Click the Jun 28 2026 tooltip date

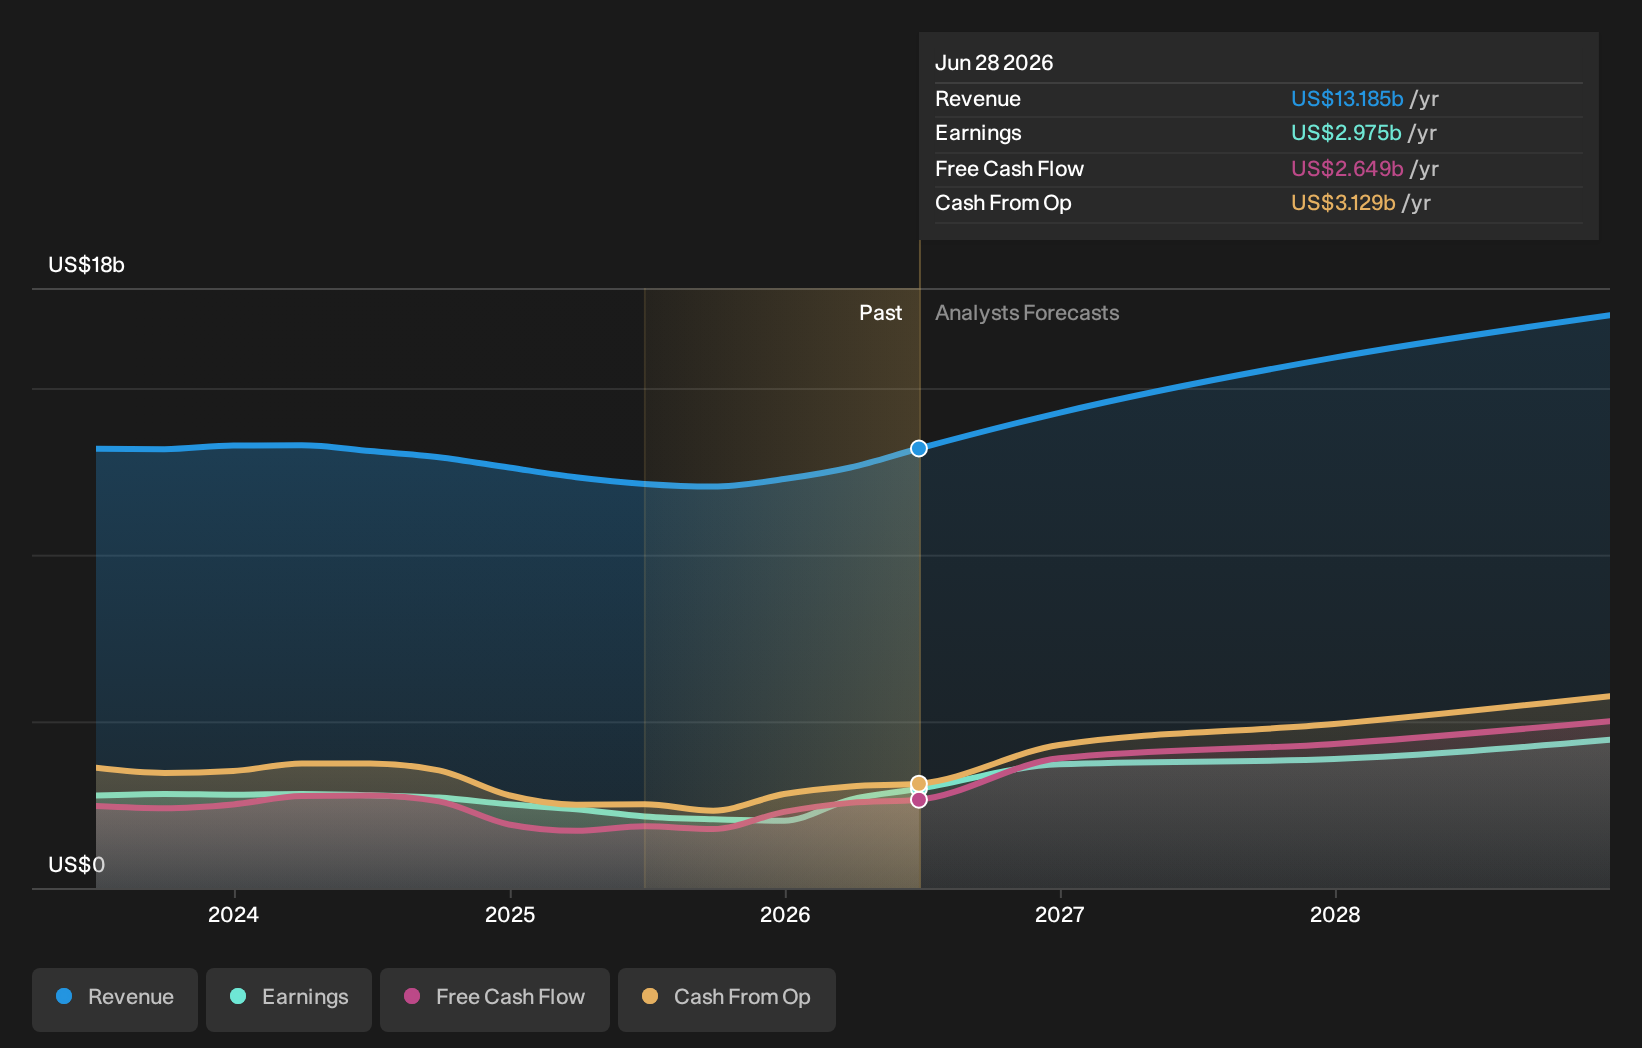pos(994,63)
